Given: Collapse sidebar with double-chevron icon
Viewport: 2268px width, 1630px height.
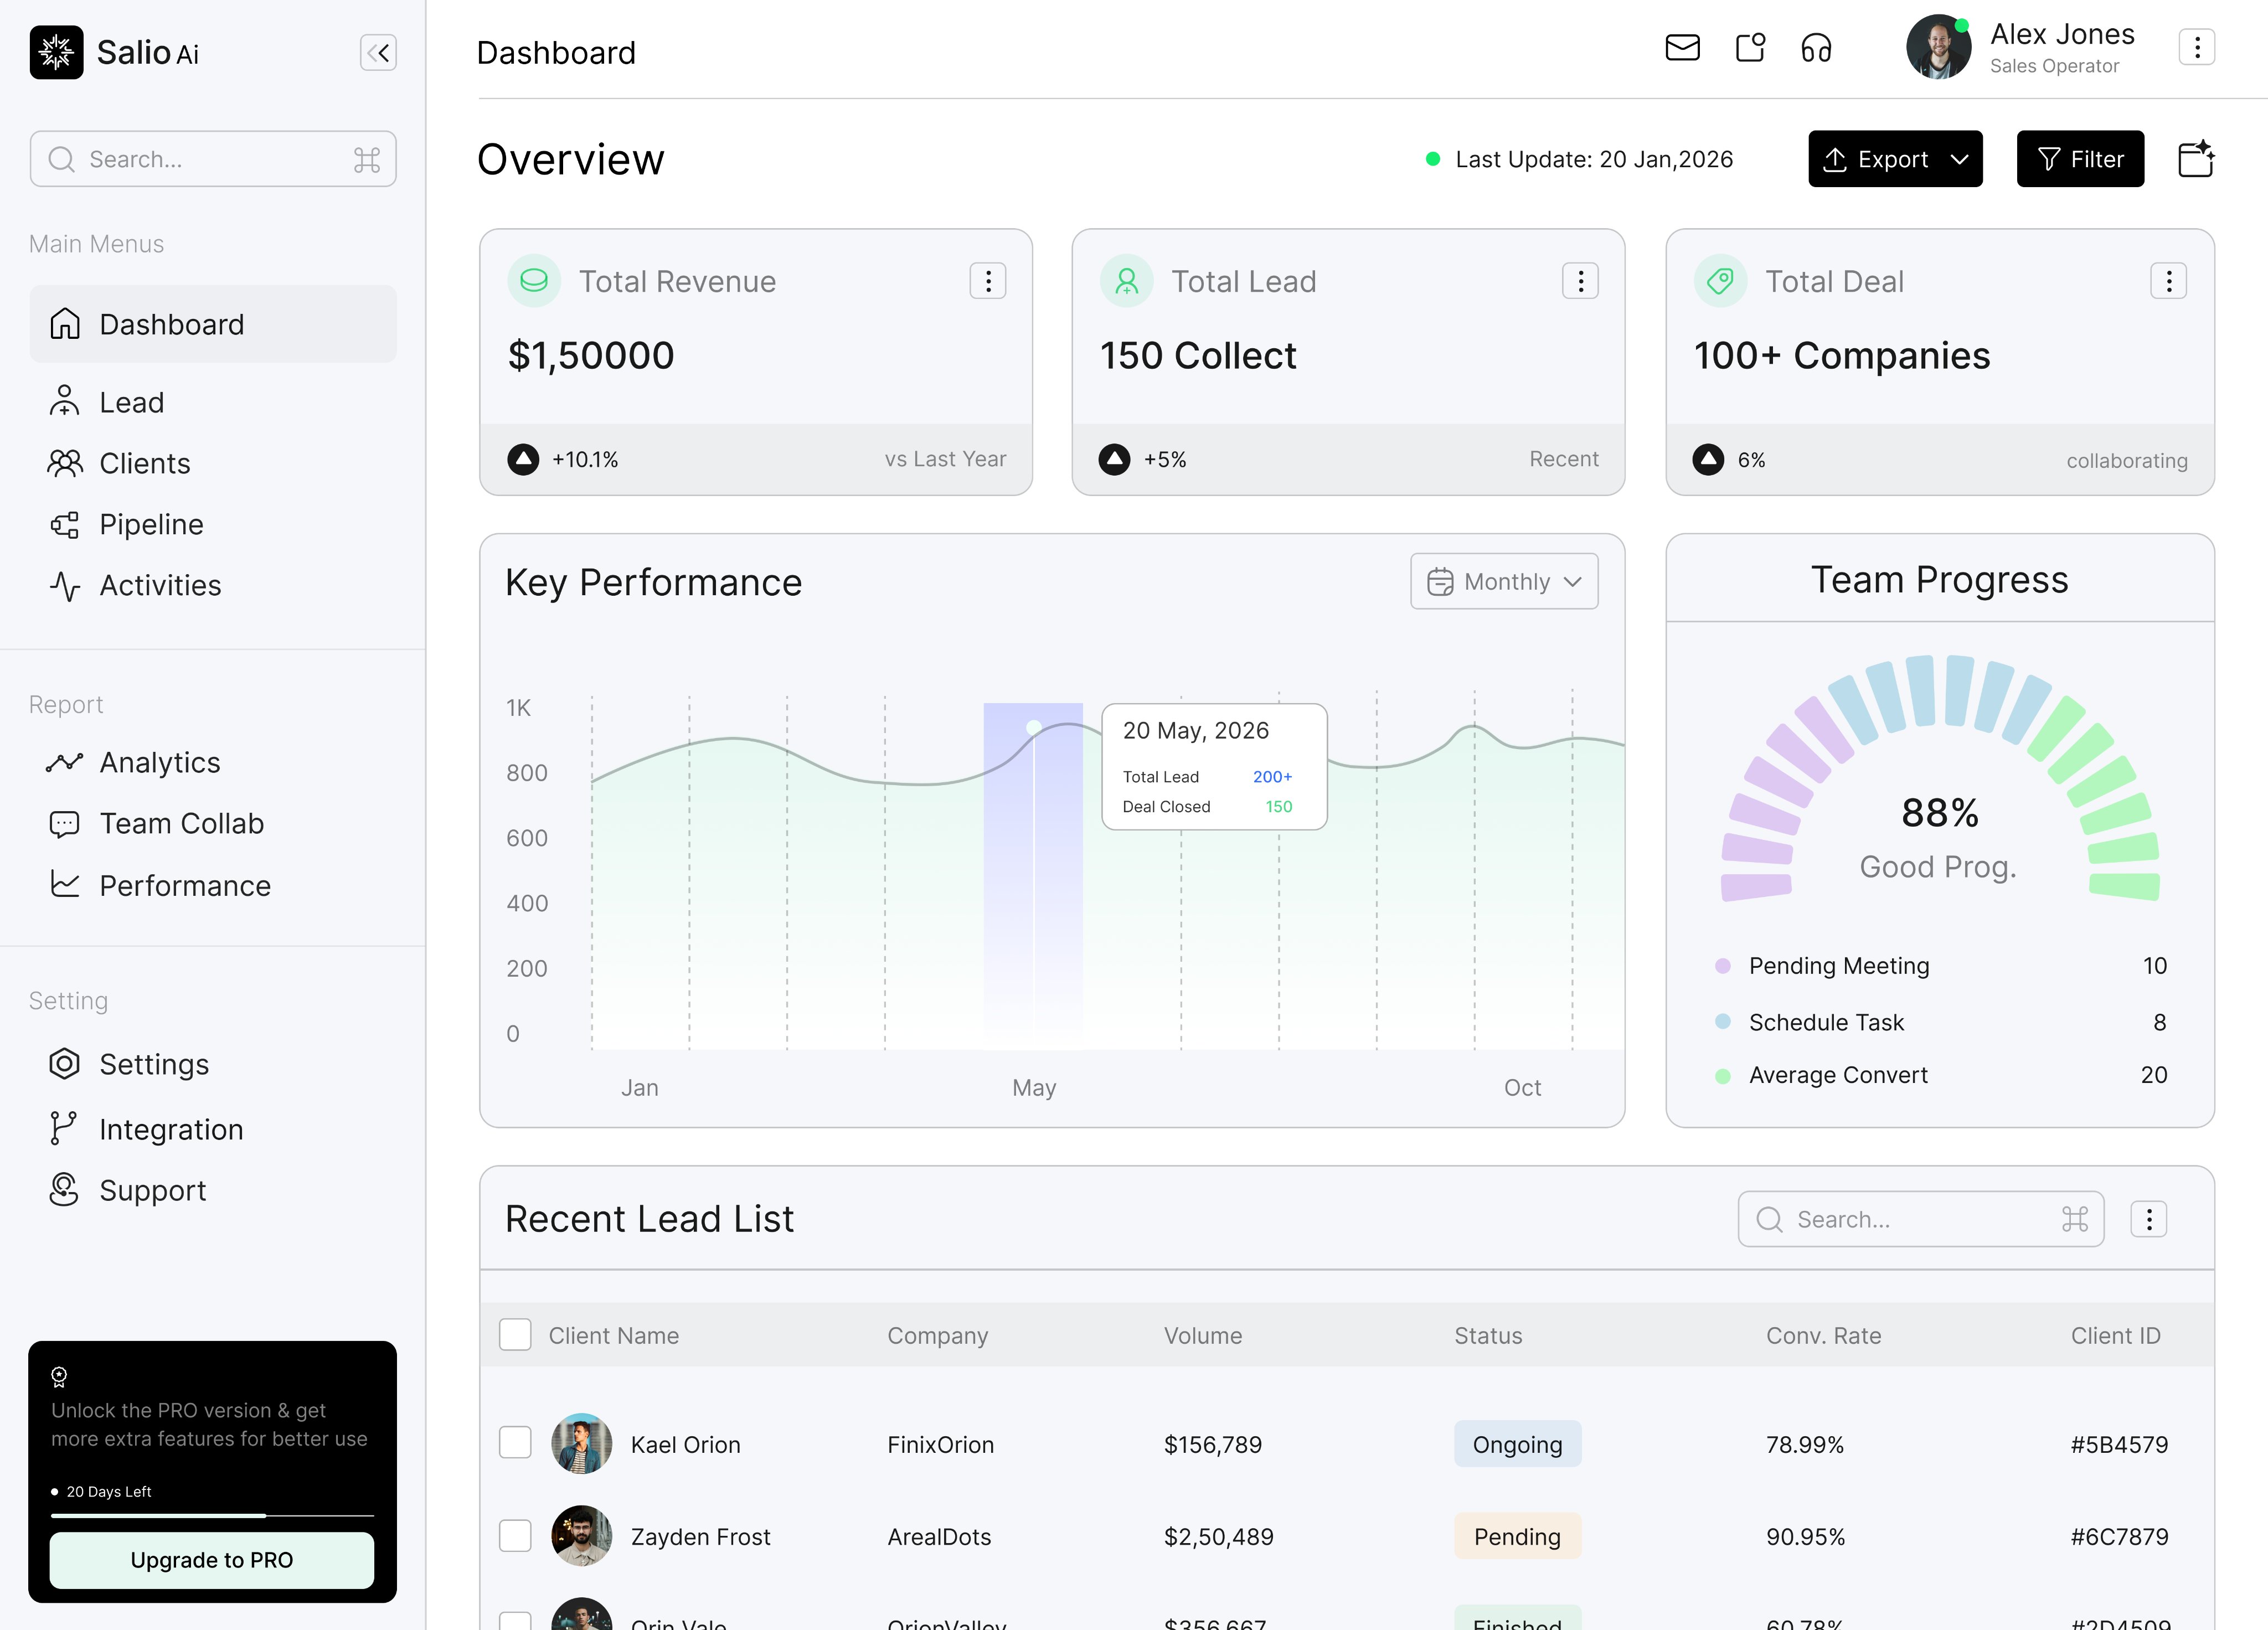Looking at the screenshot, I should pyautogui.click(x=378, y=53).
